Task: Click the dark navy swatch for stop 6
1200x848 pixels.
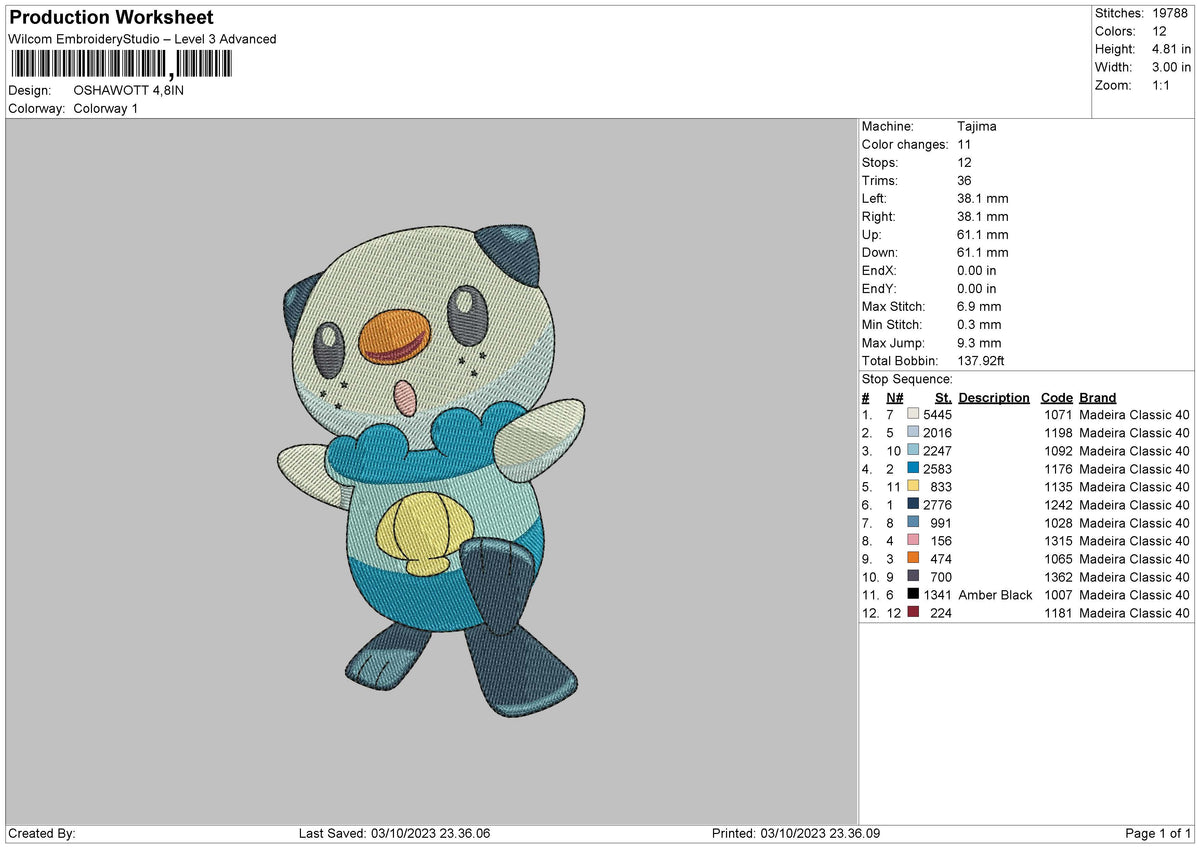Action: coord(913,505)
